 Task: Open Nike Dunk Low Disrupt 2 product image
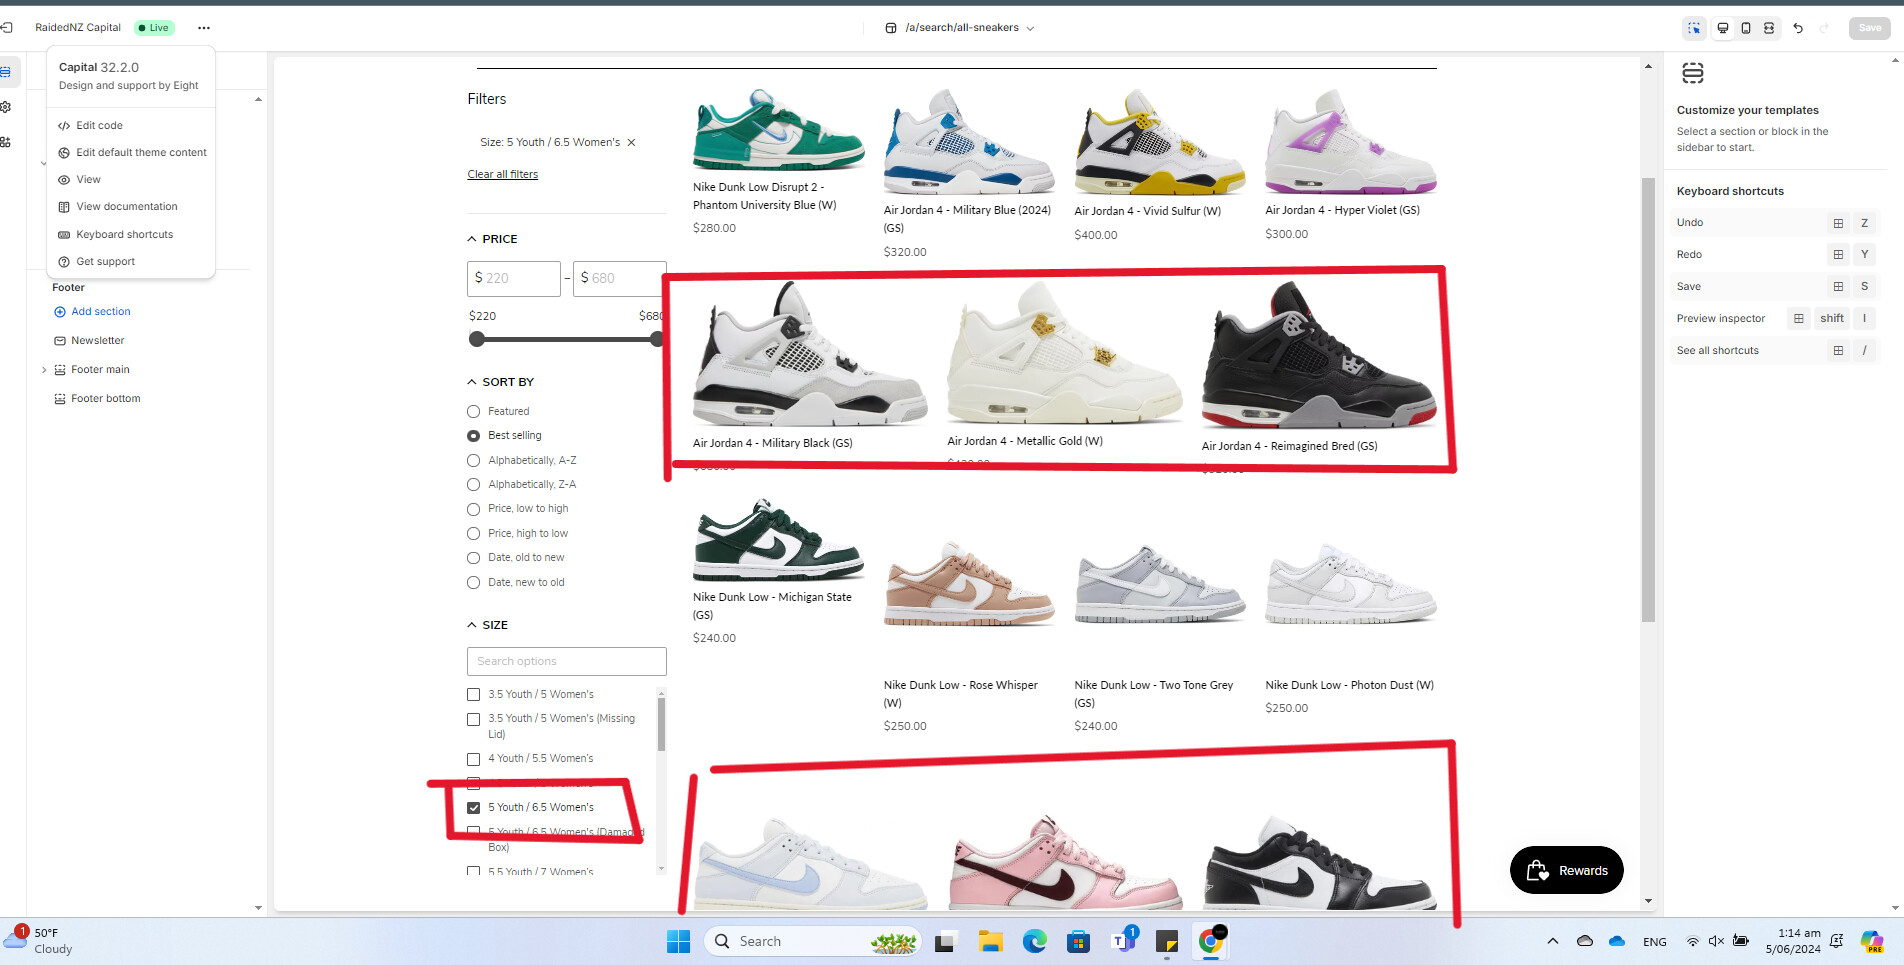(x=779, y=130)
